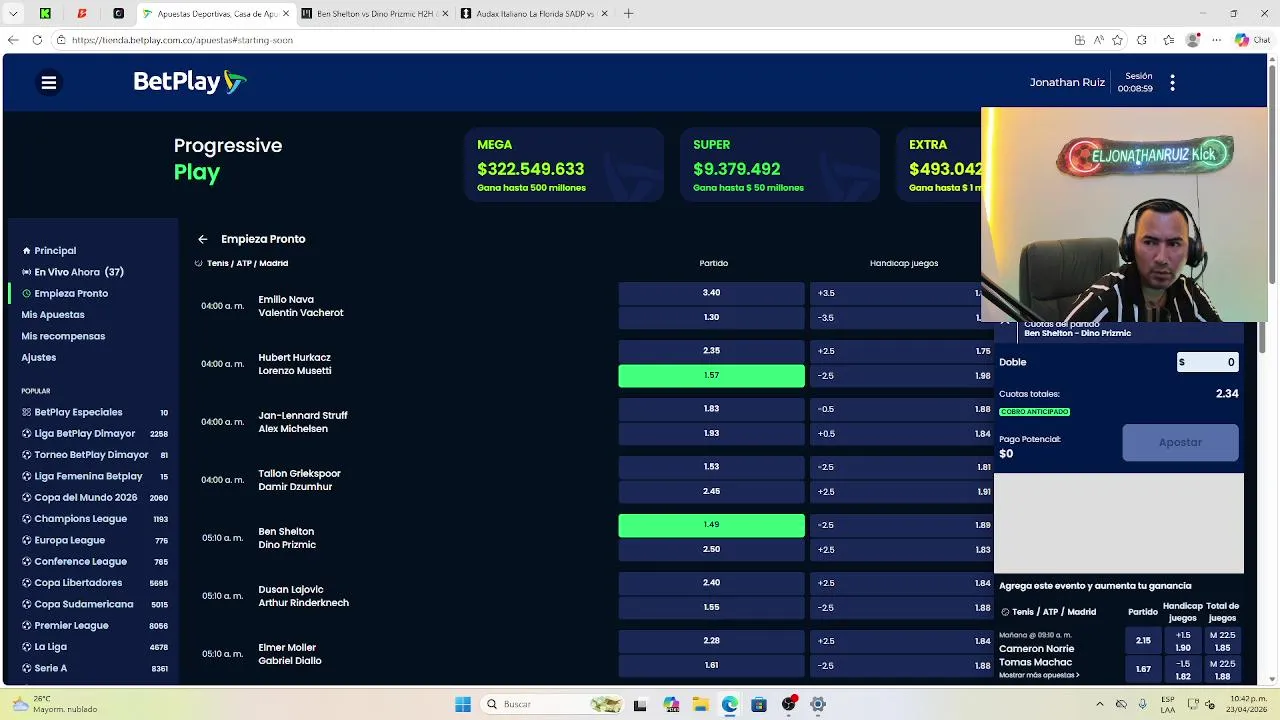1280x720 pixels.
Task: Open the Dusan Lajovic vs Arthur Rinderknech match
Action: click(304, 596)
